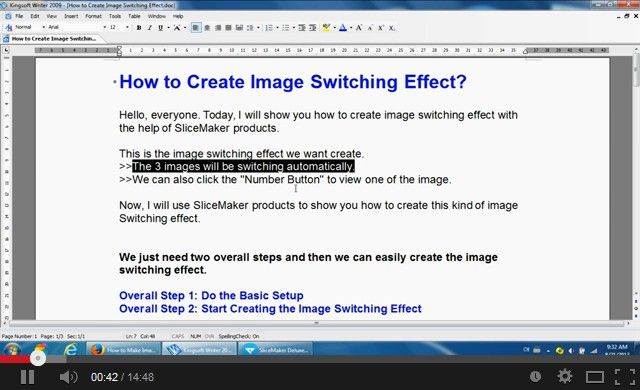Open the View menu
The width and height of the screenshot is (640, 390).
pos(51,16)
